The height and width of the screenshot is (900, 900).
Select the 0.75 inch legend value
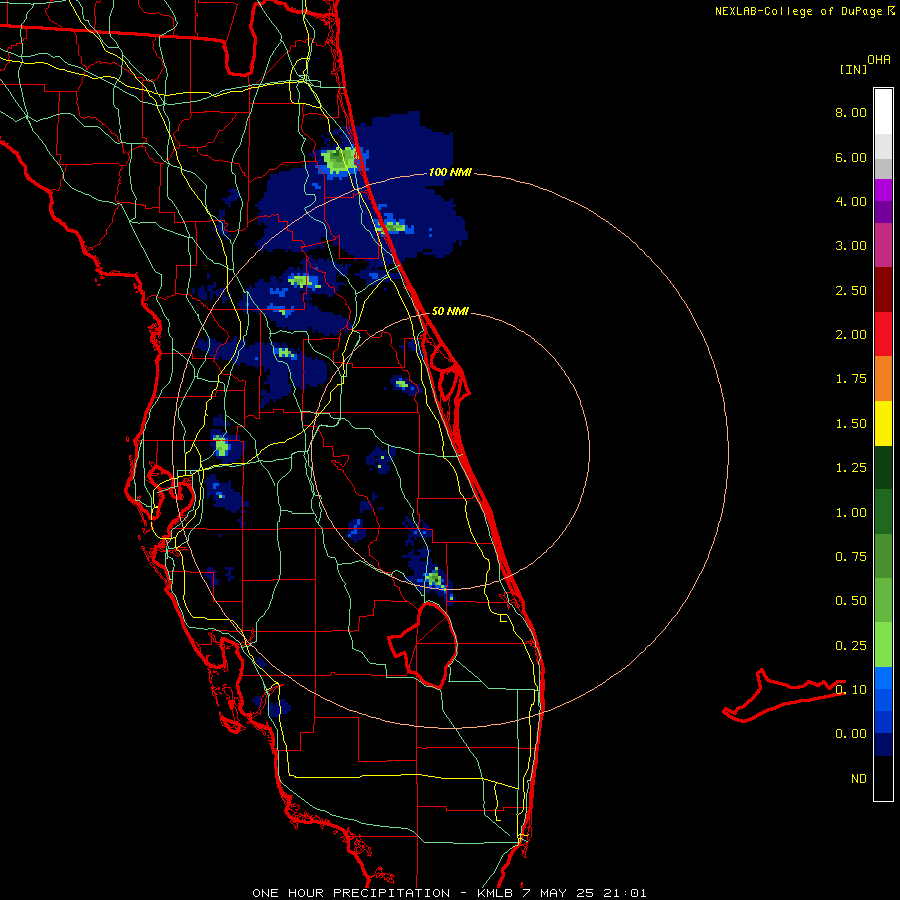pyautogui.click(x=851, y=557)
